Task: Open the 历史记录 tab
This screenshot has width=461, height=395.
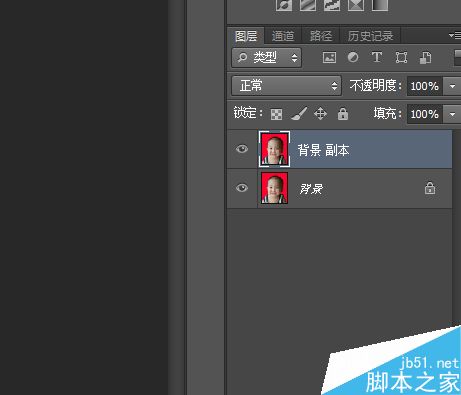Action: (370, 36)
